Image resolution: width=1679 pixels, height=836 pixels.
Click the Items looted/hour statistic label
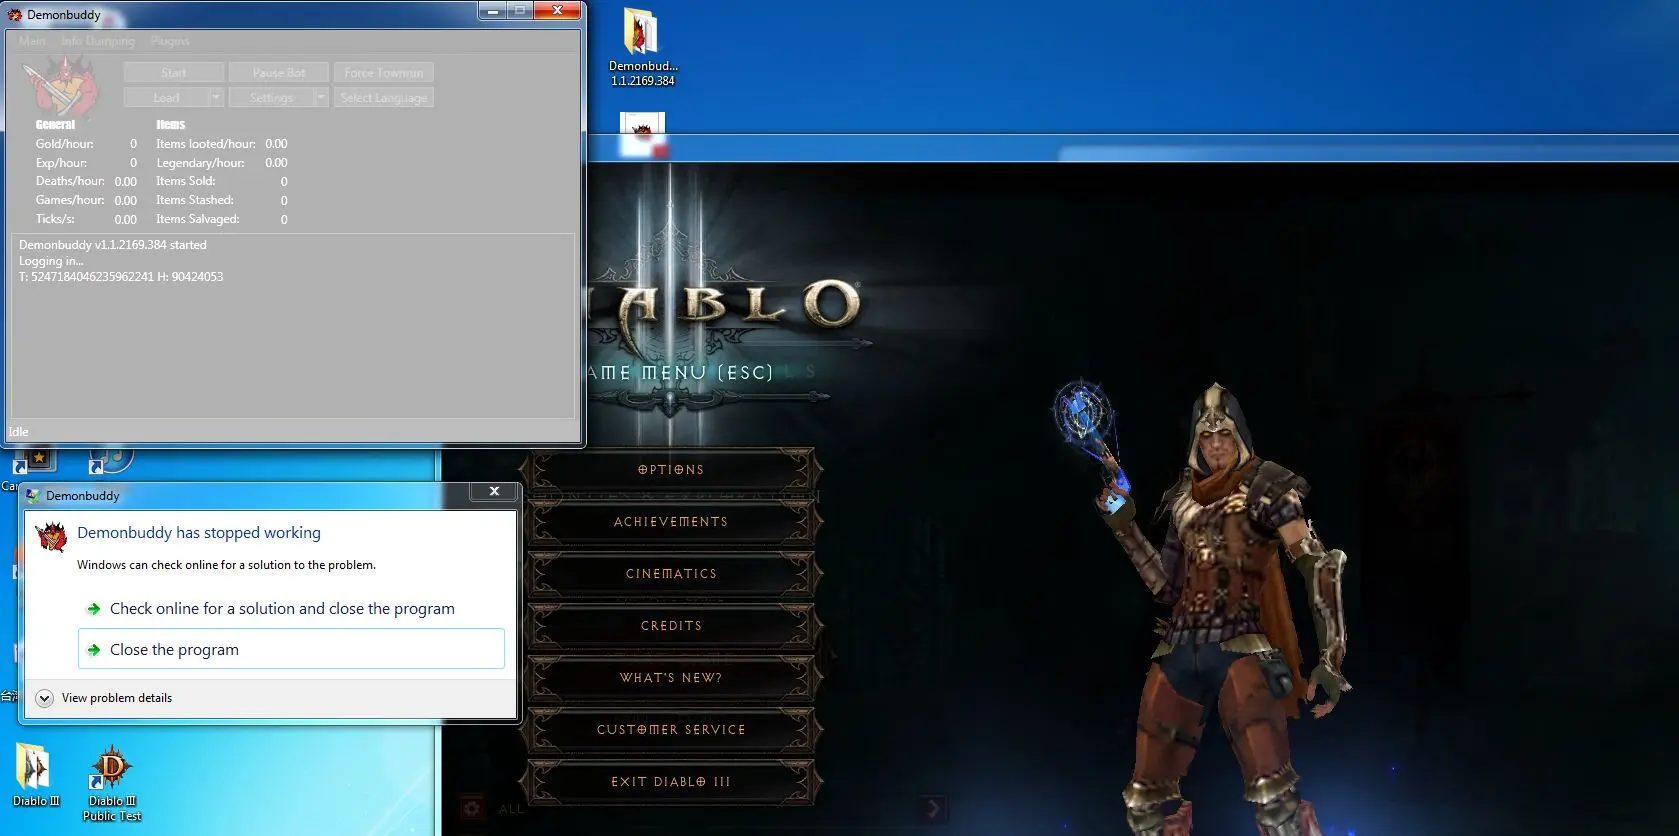click(x=206, y=144)
